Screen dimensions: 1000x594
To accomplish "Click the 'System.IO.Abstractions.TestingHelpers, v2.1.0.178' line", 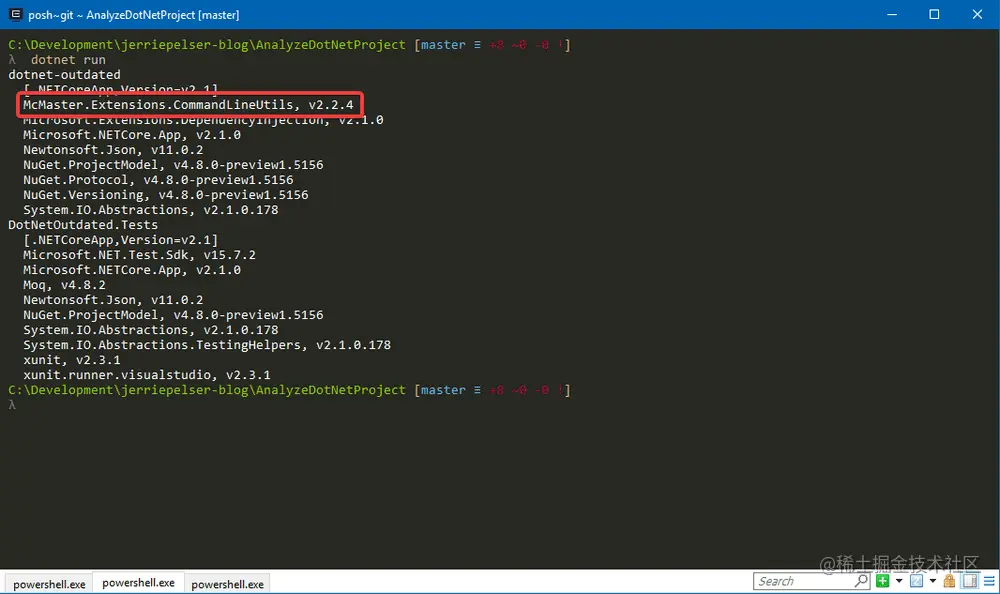I will pyautogui.click(x=207, y=345).
